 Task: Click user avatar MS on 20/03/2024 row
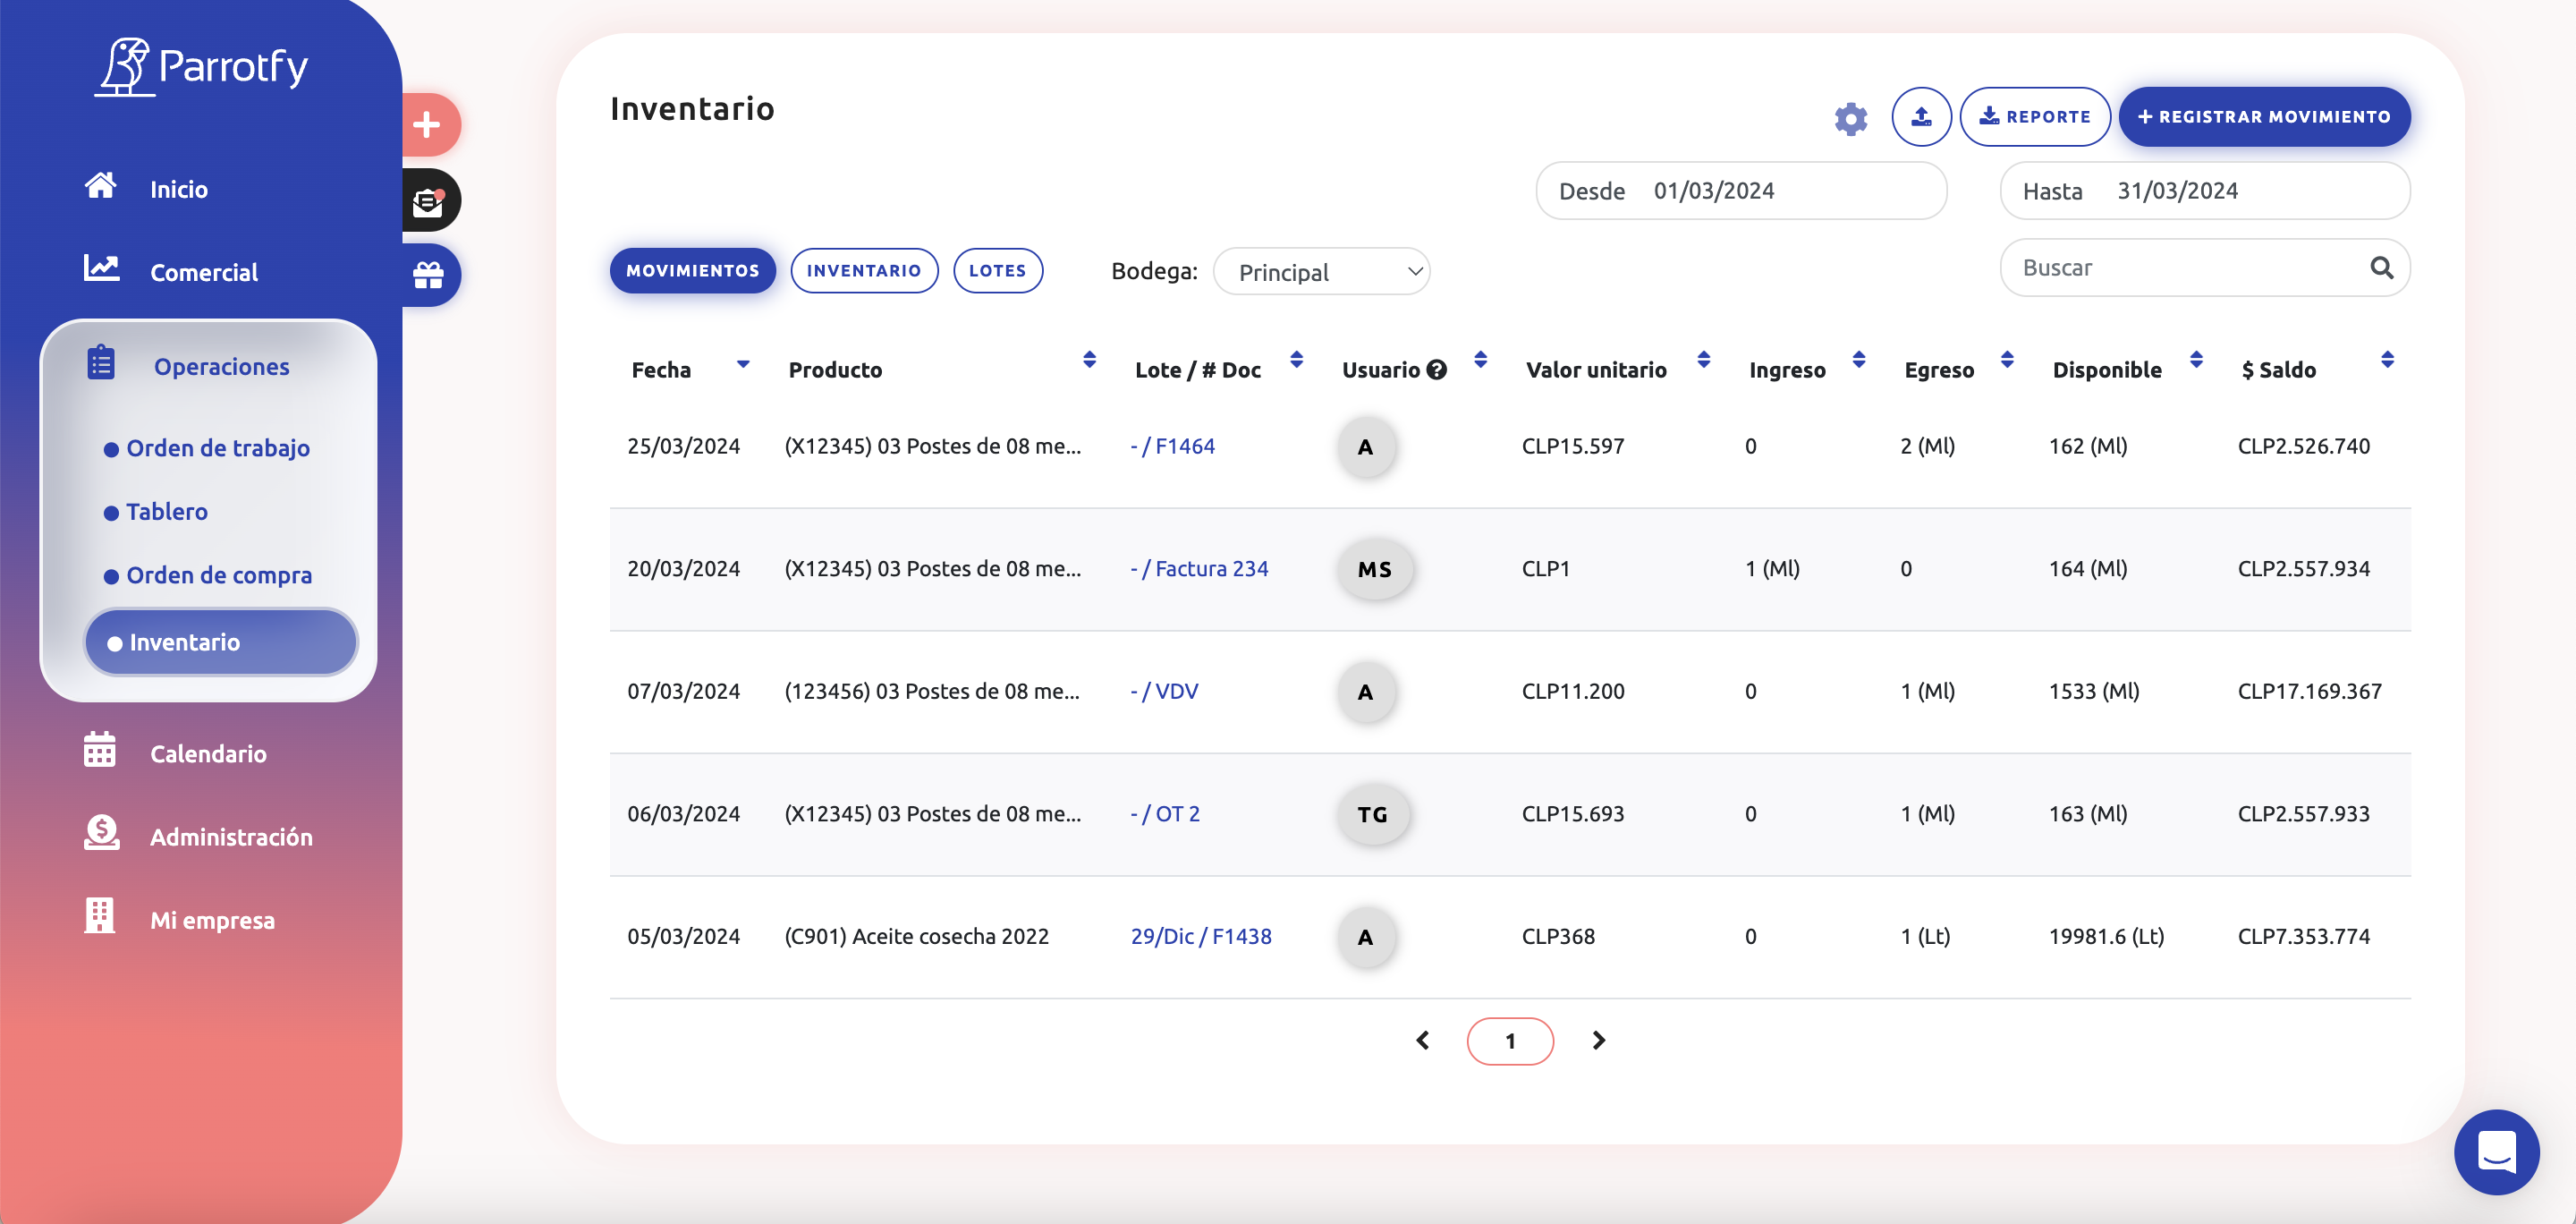coord(1375,570)
